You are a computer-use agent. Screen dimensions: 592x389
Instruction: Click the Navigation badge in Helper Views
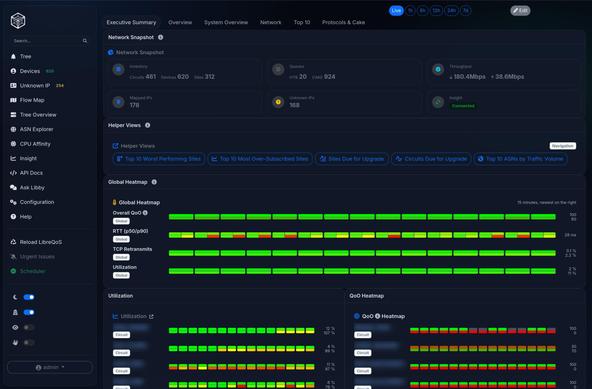click(x=563, y=146)
